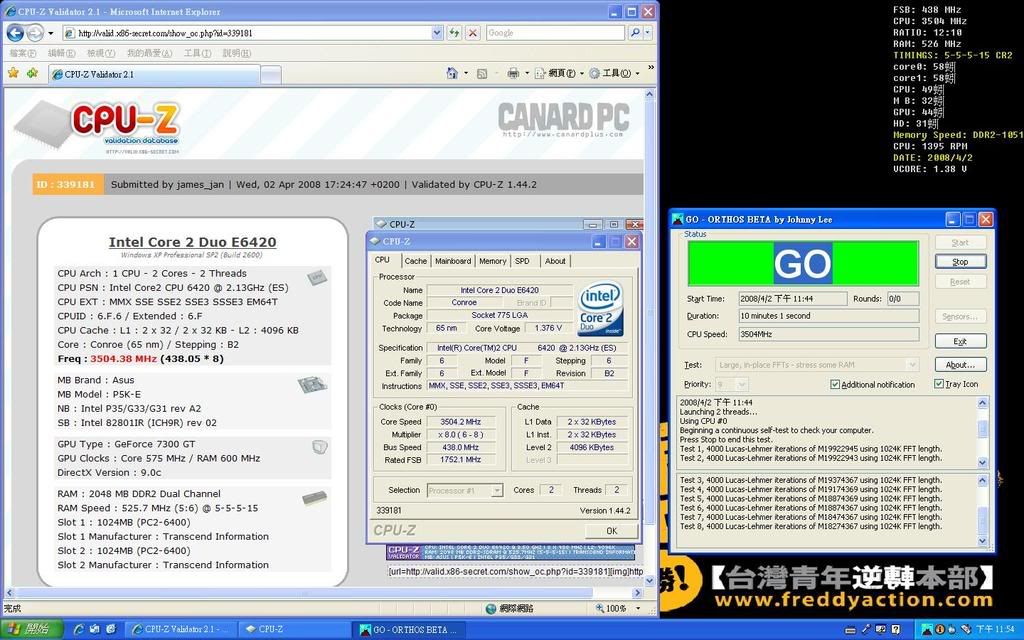The width and height of the screenshot is (1024, 640).
Task: Click the browser Back arrow button
Action: pyautogui.click(x=15, y=33)
